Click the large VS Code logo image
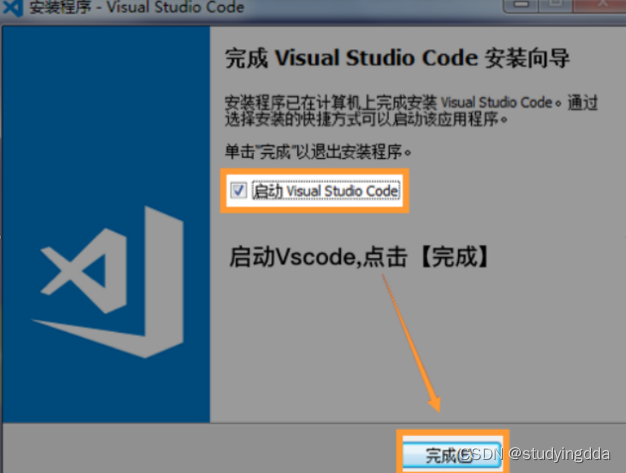Screen dimensions: 626x473 [x=108, y=282]
